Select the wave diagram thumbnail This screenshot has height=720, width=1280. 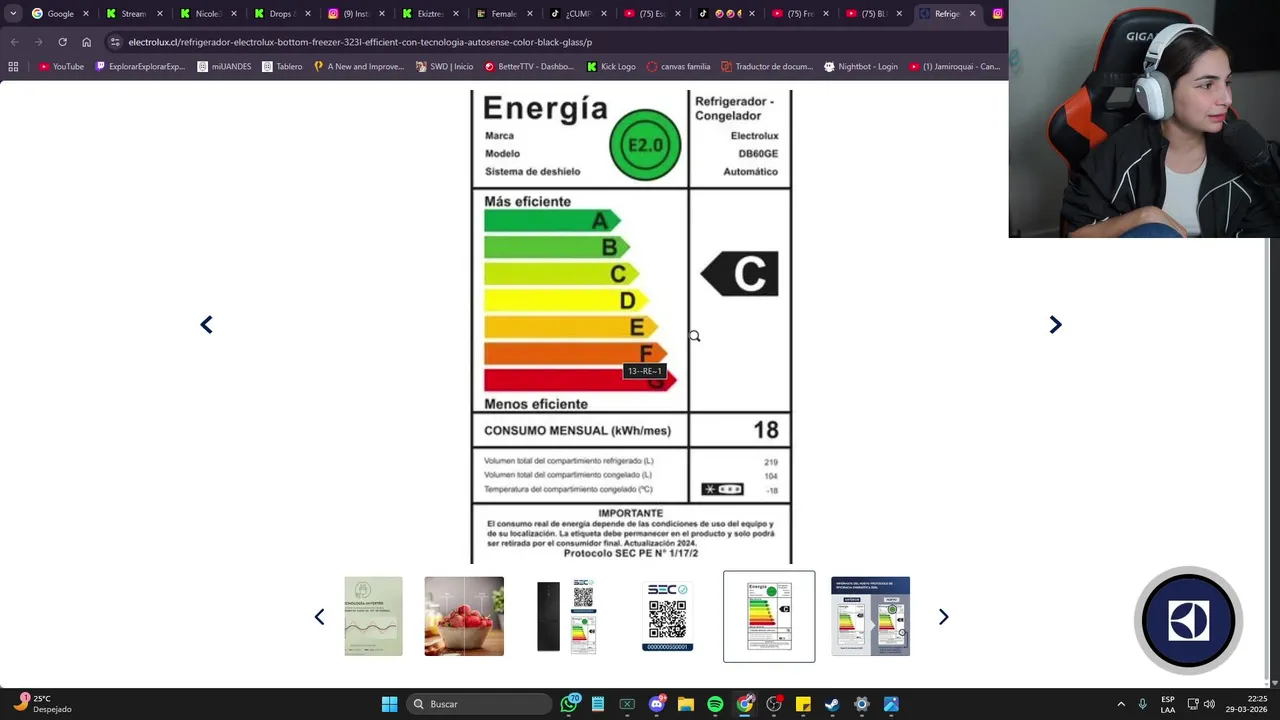(373, 616)
